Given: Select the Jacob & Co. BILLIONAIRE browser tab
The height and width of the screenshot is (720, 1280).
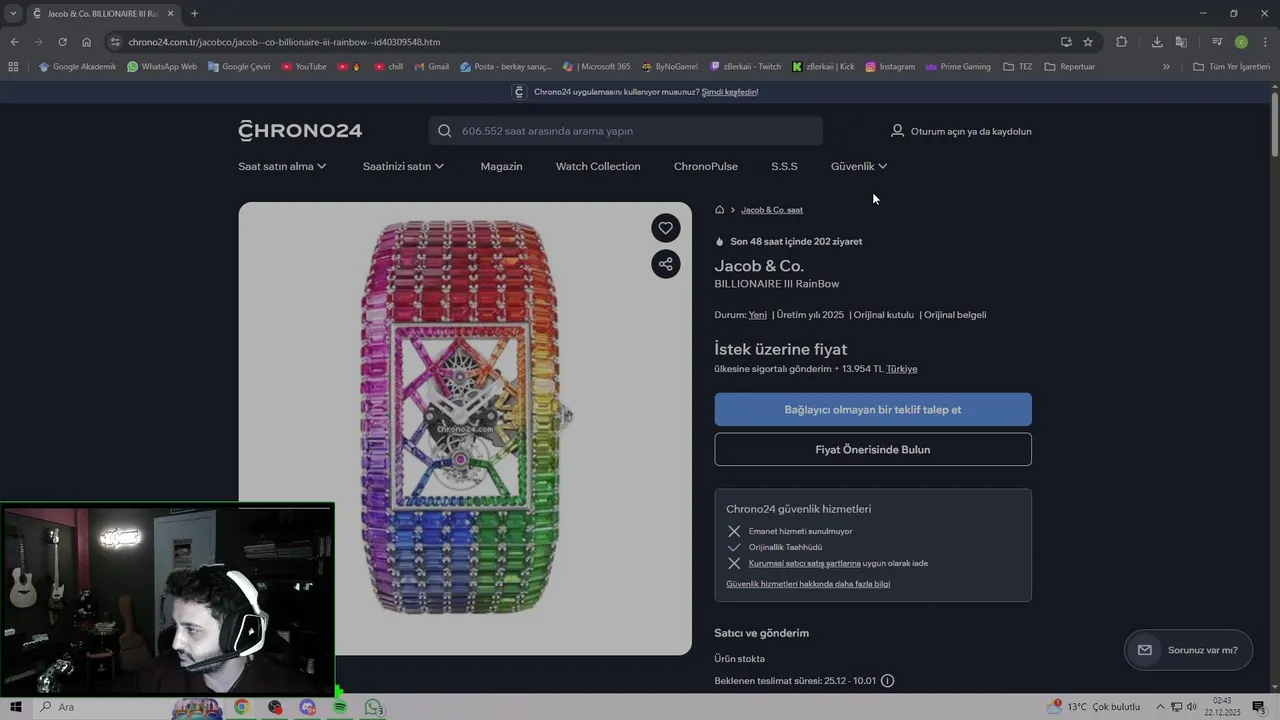Looking at the screenshot, I should [102, 14].
